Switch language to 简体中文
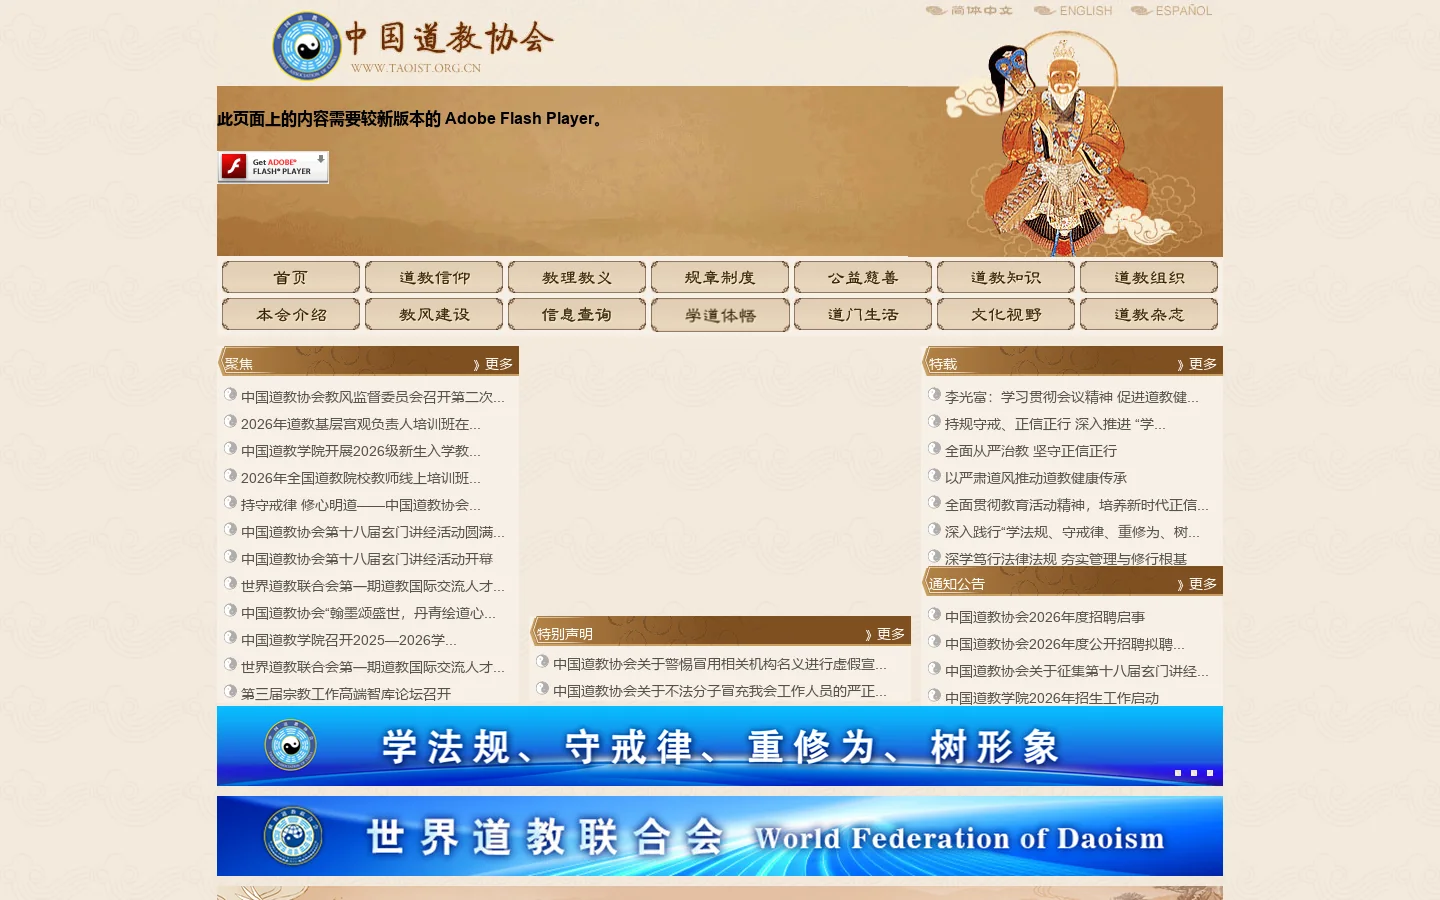 click(x=970, y=11)
